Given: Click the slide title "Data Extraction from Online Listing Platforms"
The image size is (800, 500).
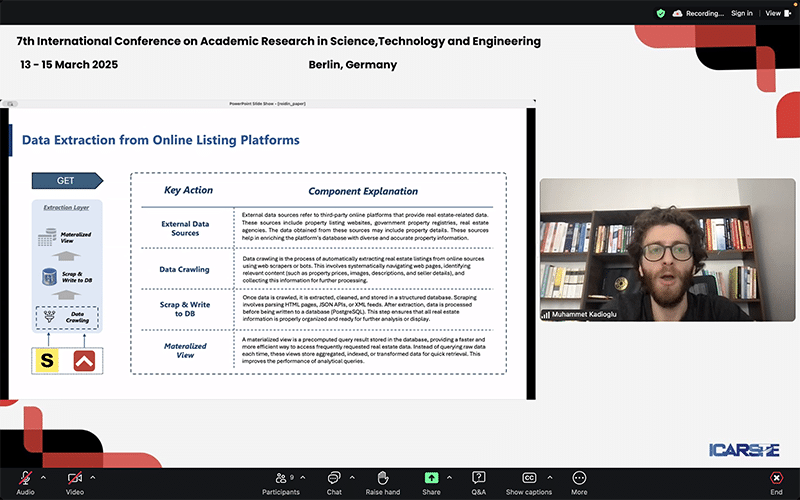Looking at the screenshot, I should tap(161, 140).
